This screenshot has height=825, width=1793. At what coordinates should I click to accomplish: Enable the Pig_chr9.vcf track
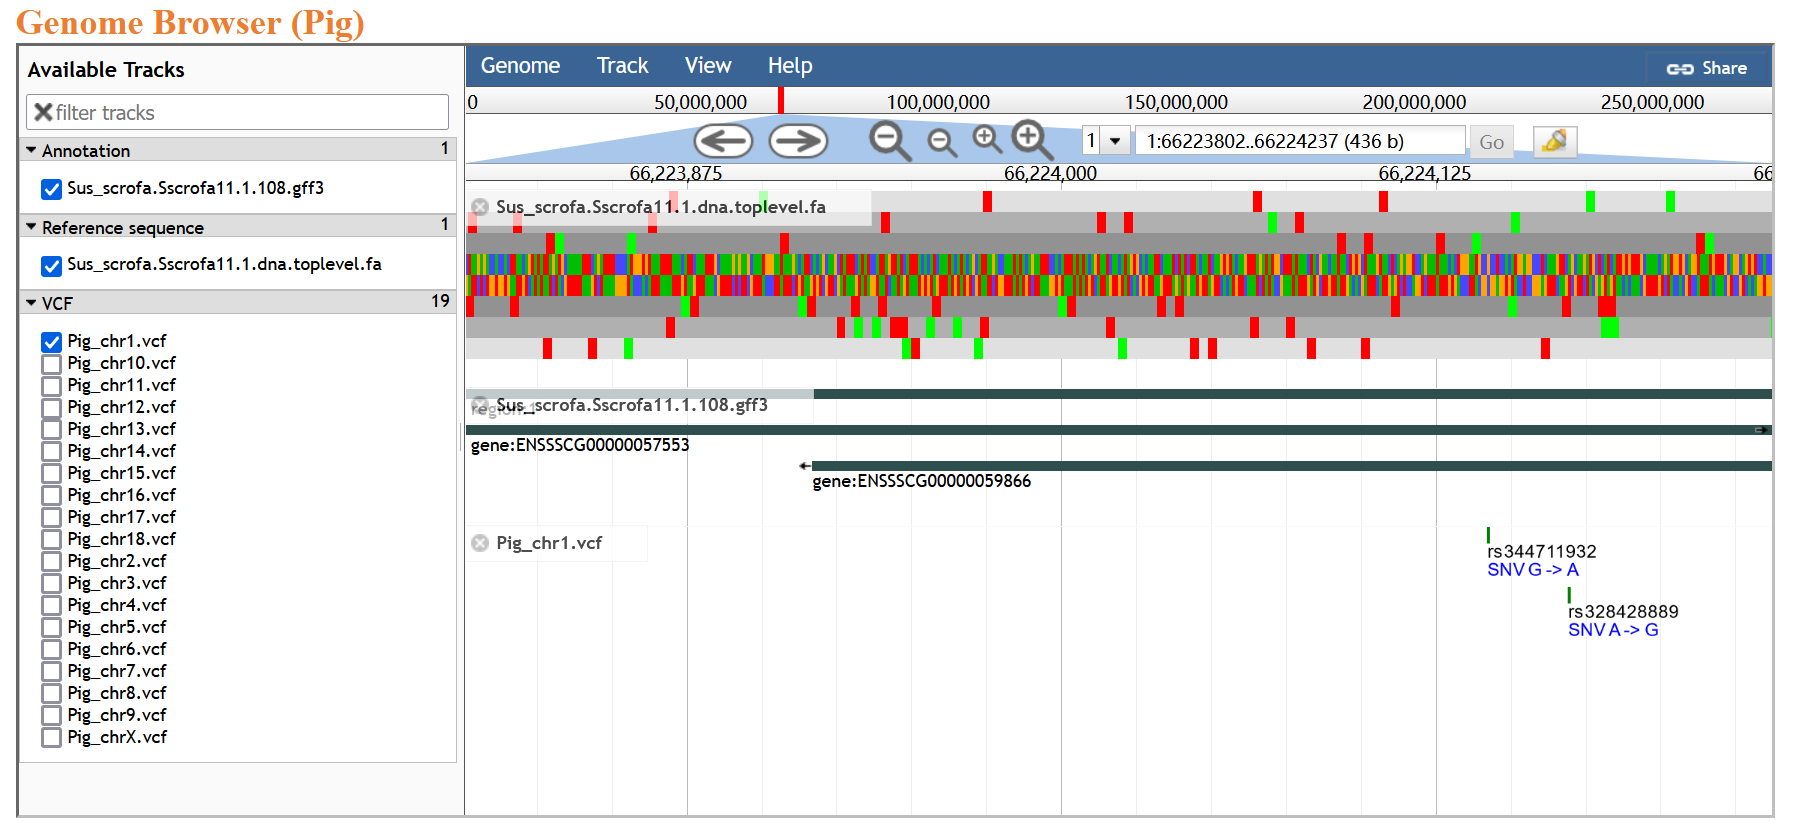coord(52,716)
